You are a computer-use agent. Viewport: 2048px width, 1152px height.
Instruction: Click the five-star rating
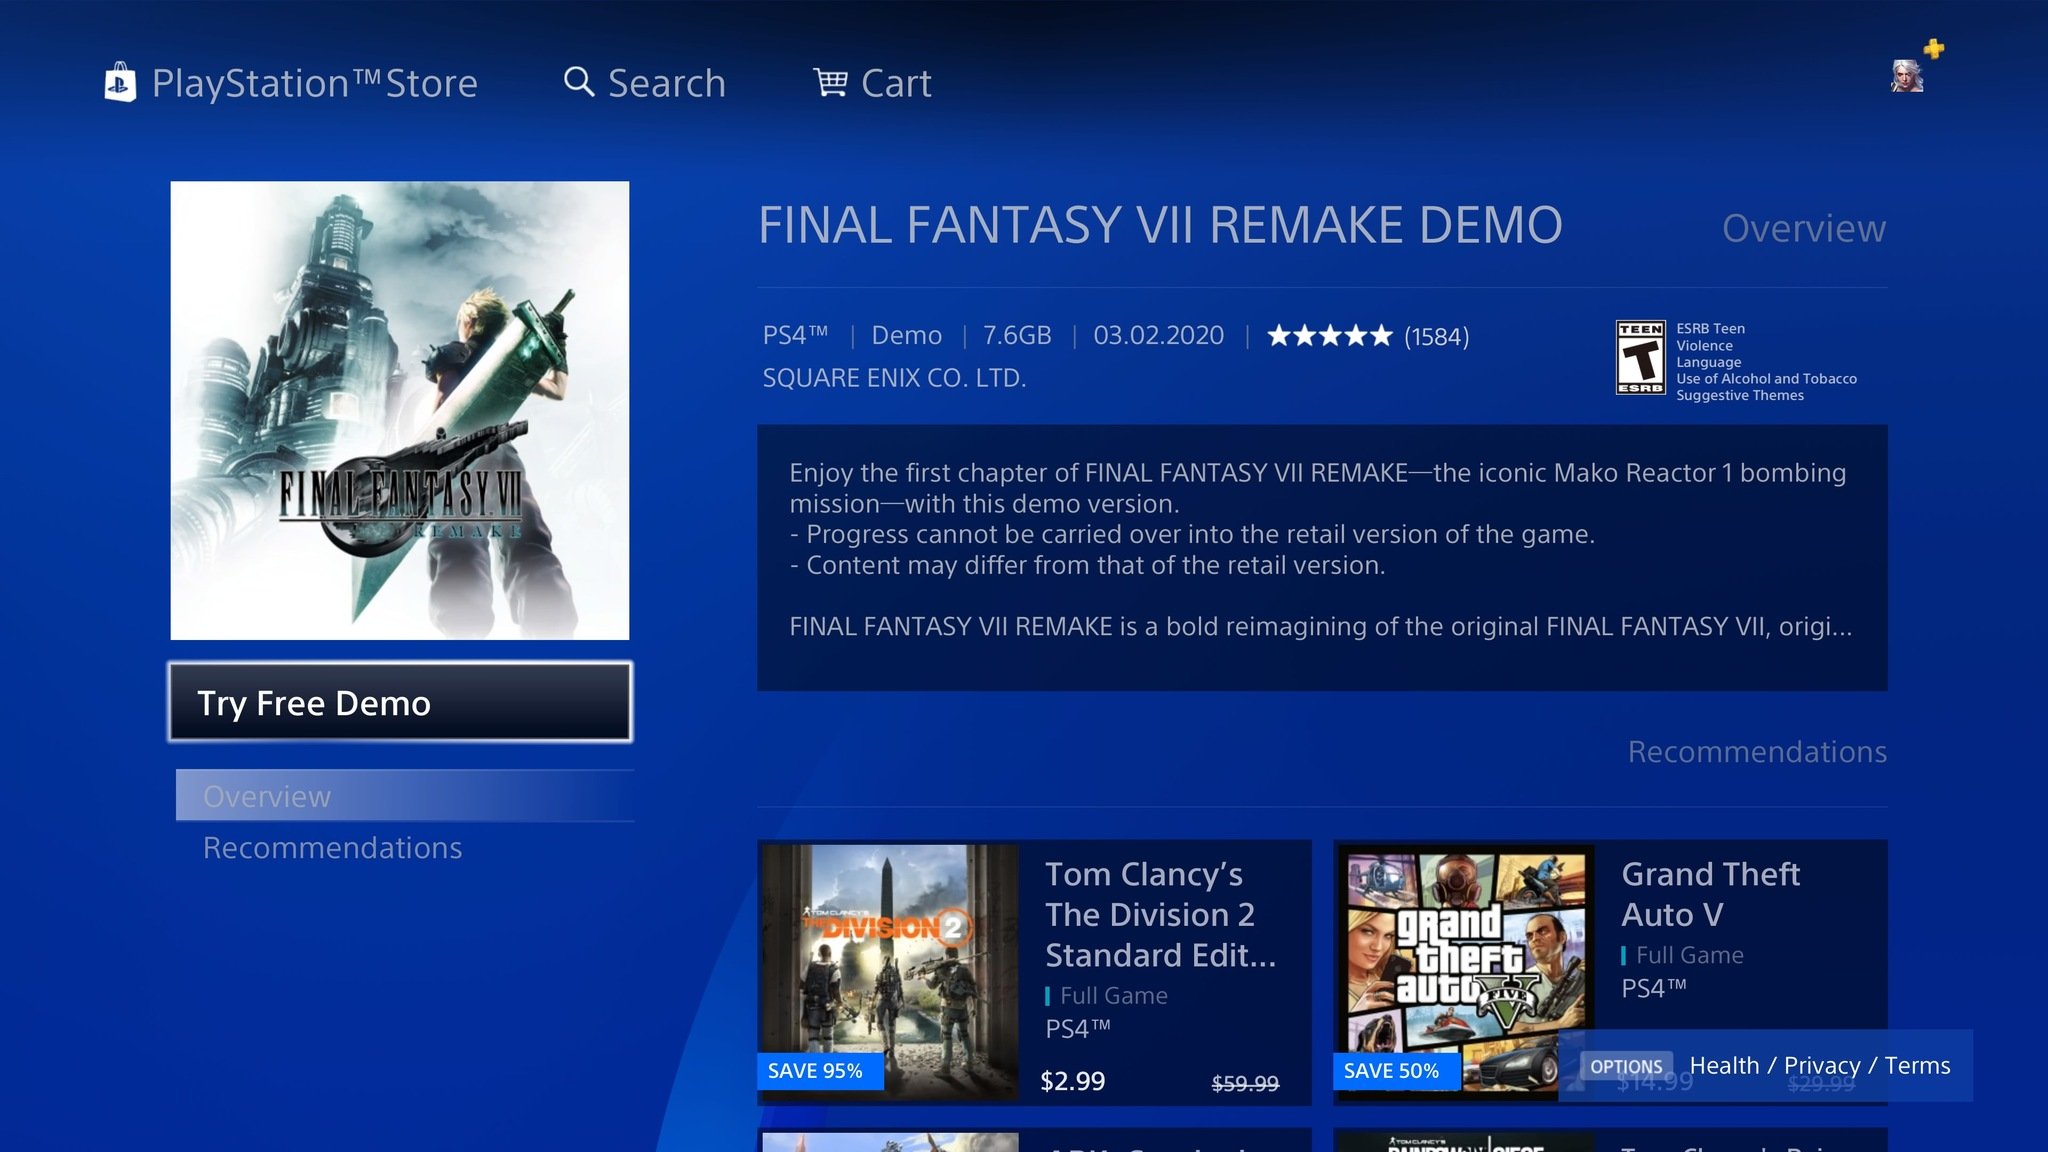click(x=1329, y=336)
